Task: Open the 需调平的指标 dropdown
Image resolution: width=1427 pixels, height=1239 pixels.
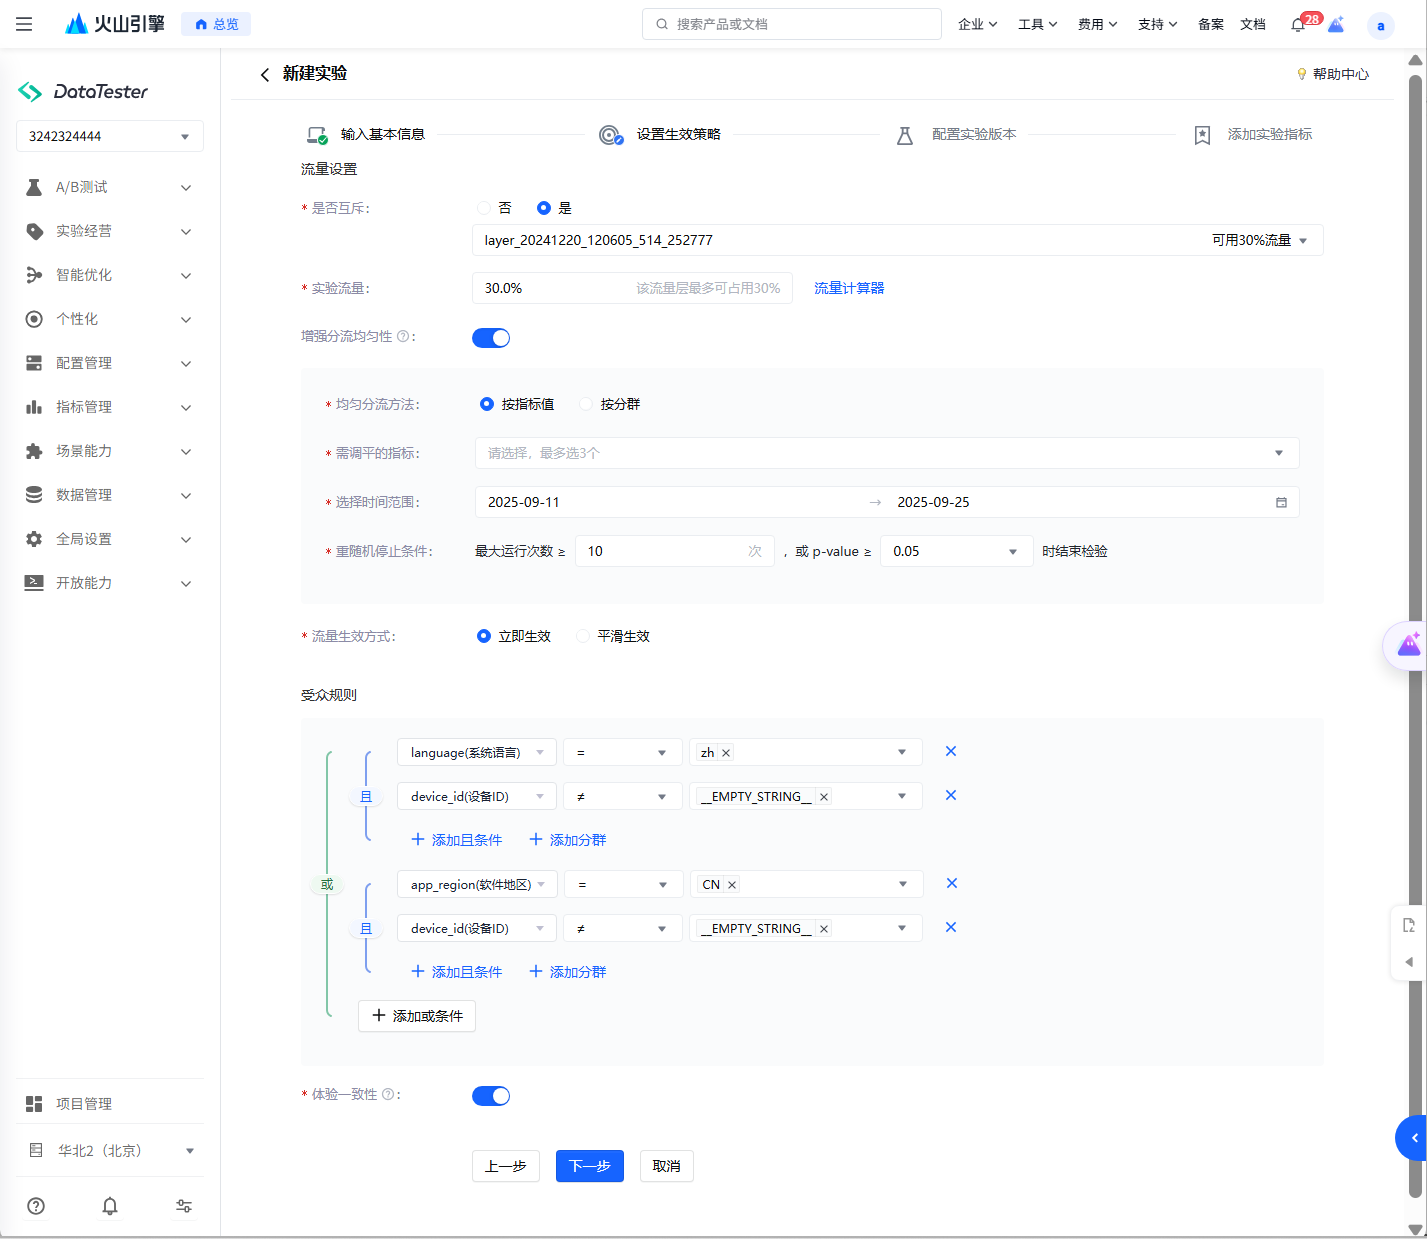Action: pos(887,453)
